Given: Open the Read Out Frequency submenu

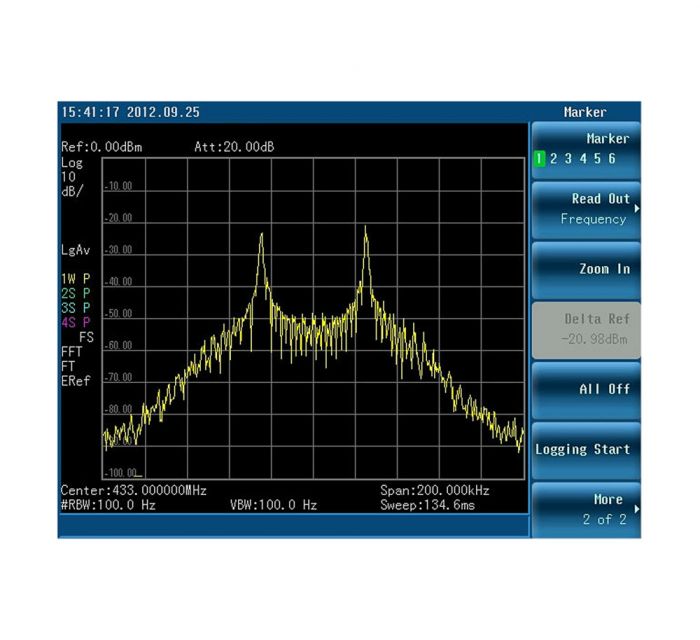Looking at the screenshot, I should (x=585, y=209).
